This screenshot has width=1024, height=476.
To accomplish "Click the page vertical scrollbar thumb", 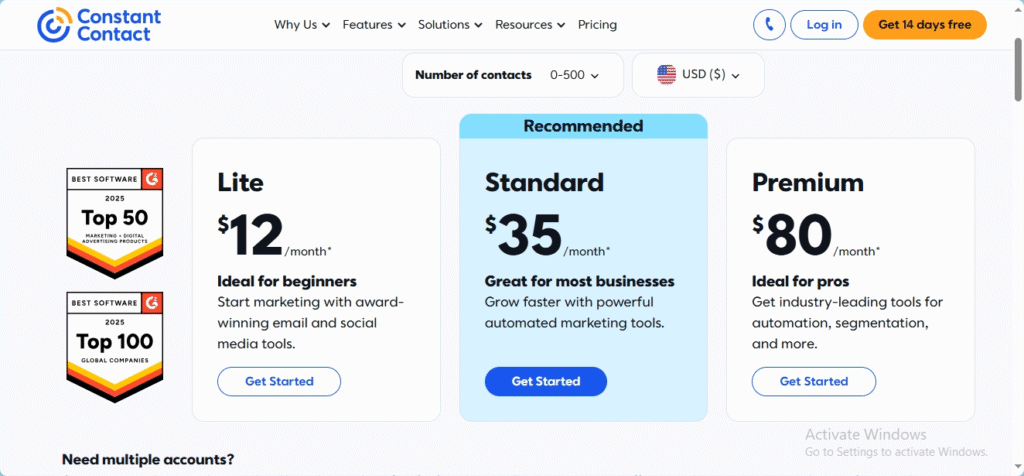I will [x=1017, y=70].
